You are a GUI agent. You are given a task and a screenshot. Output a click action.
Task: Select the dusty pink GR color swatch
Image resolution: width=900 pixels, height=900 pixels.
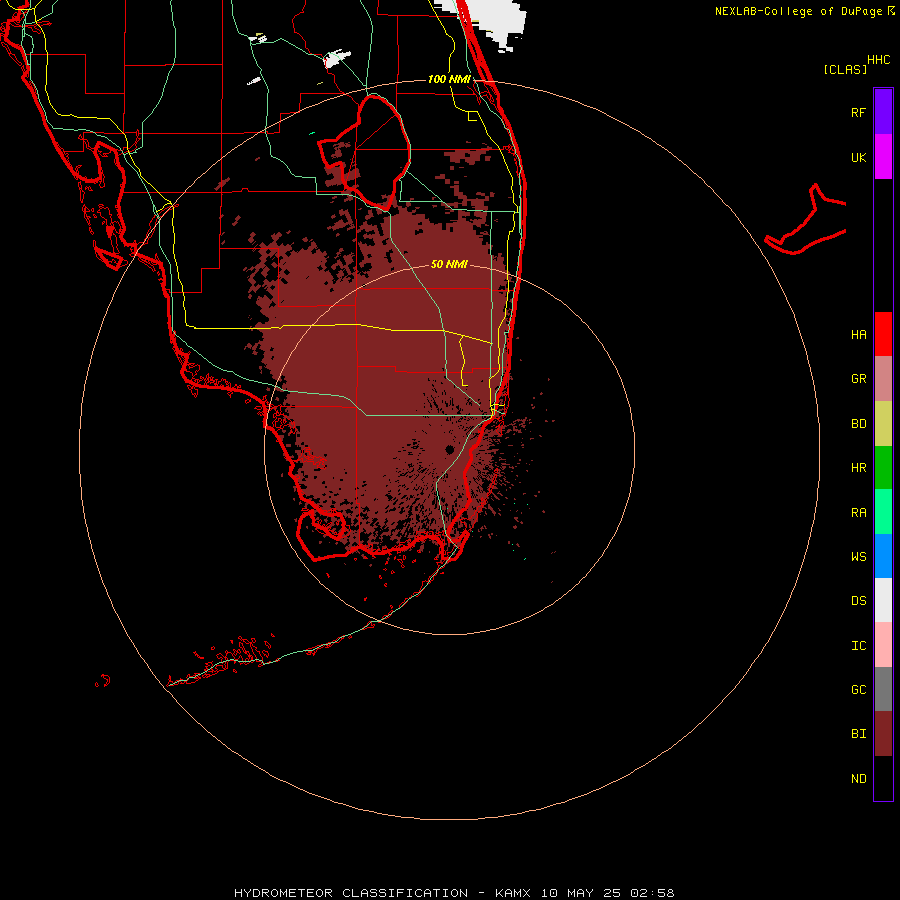(883, 379)
